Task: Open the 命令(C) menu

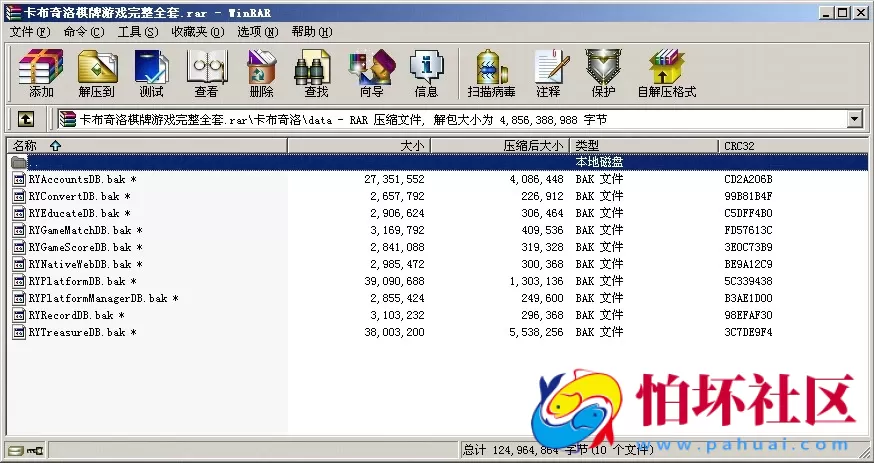Action: [84, 32]
